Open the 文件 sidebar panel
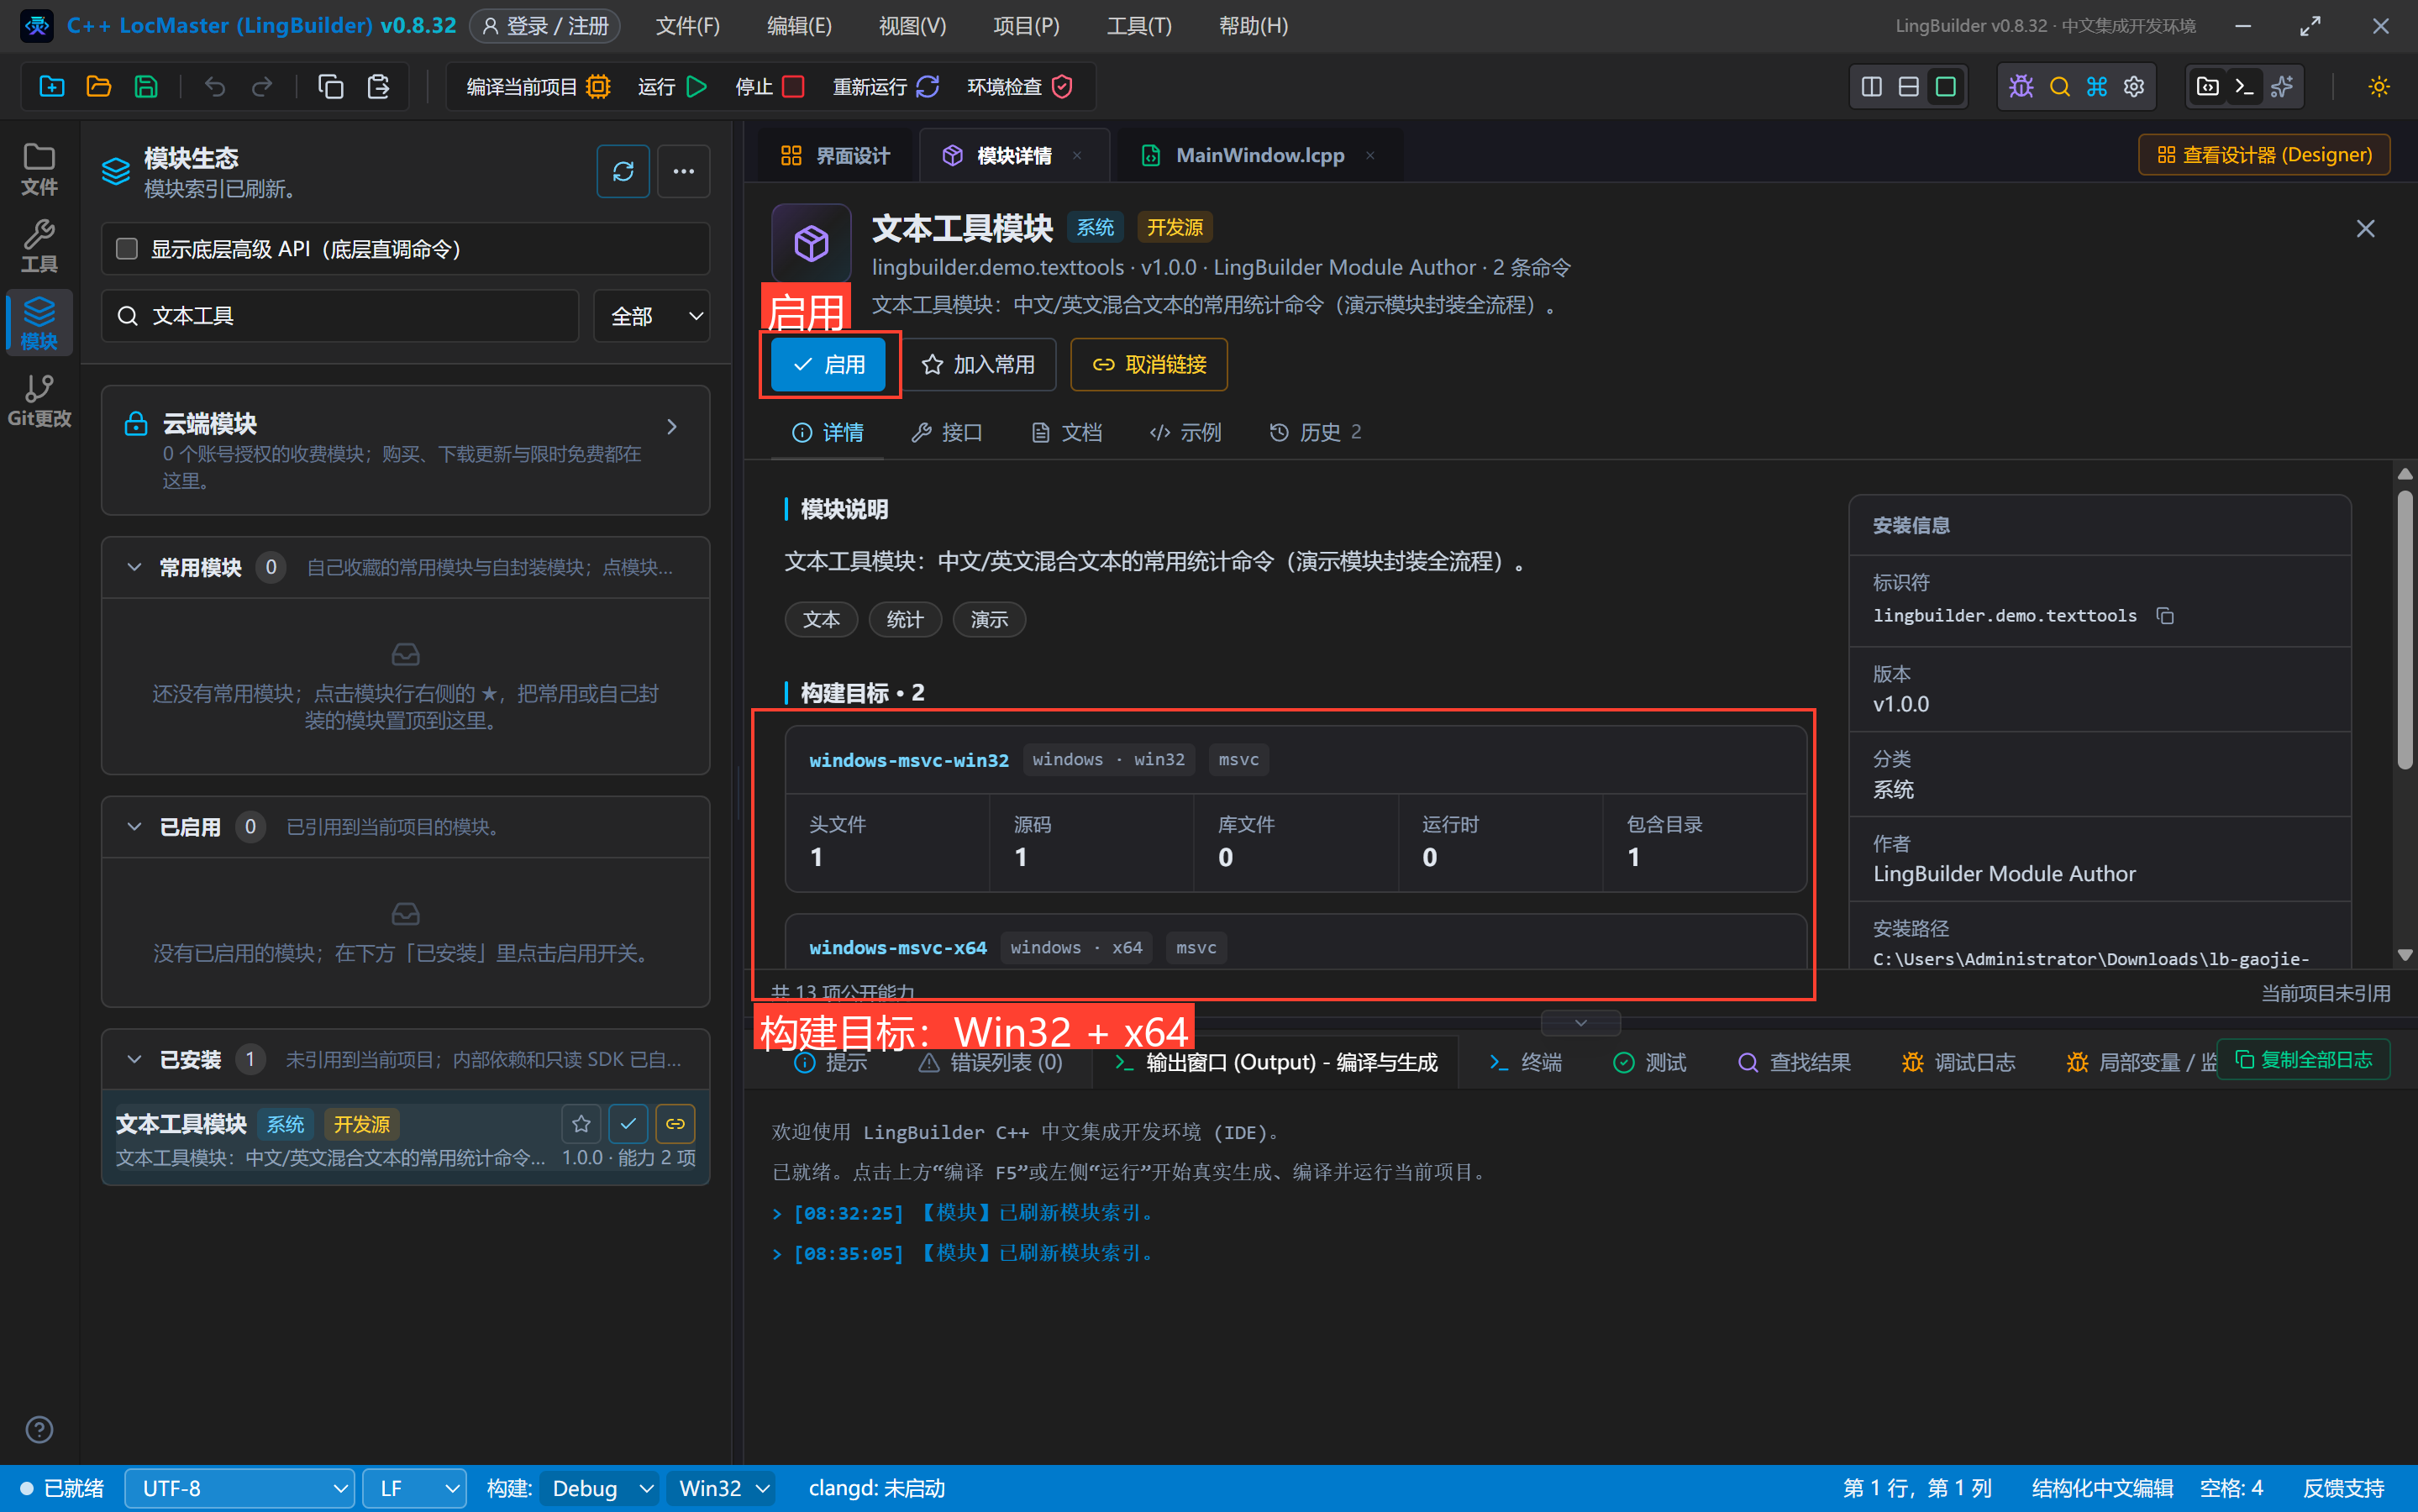The image size is (2418, 1512). [x=39, y=168]
